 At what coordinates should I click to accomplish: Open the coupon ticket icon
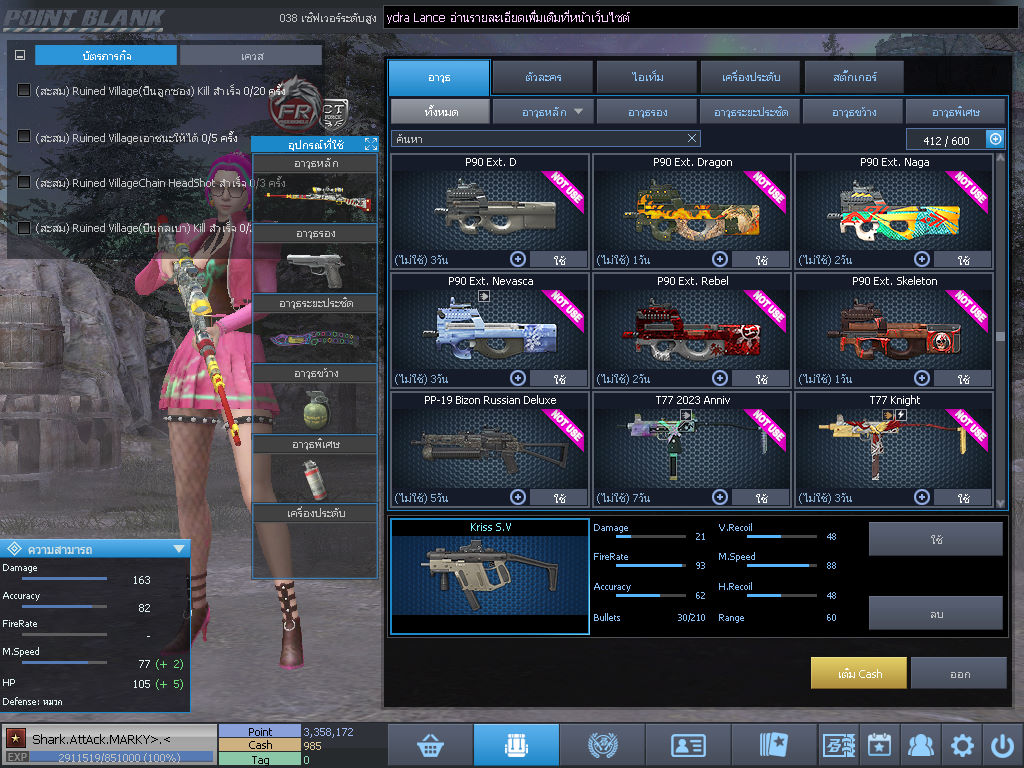(x=839, y=745)
